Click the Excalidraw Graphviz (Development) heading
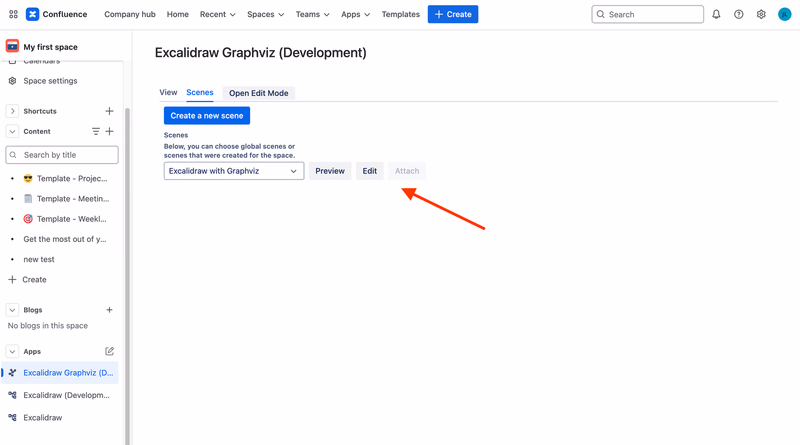This screenshot has width=800, height=445. pos(261,53)
